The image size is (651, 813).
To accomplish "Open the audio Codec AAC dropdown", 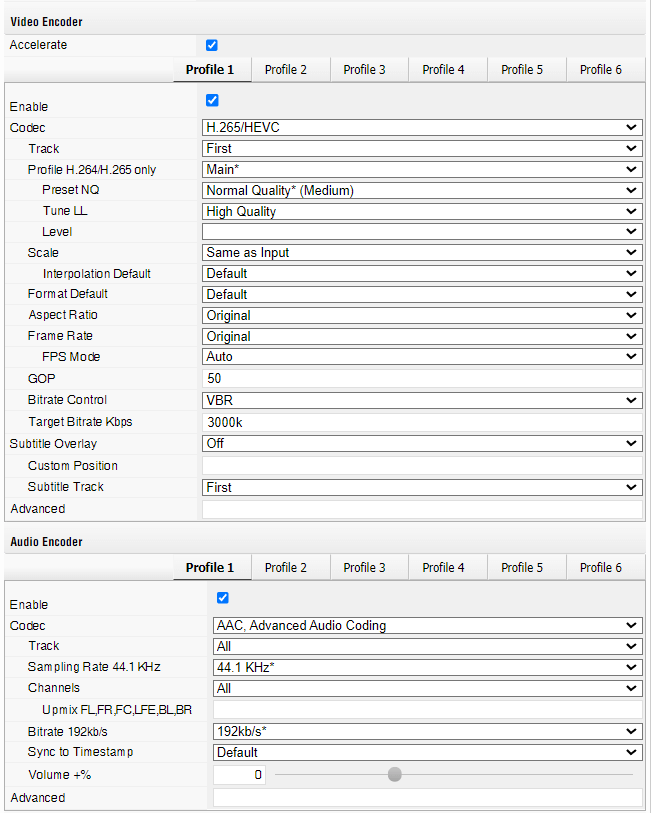I will click(427, 625).
